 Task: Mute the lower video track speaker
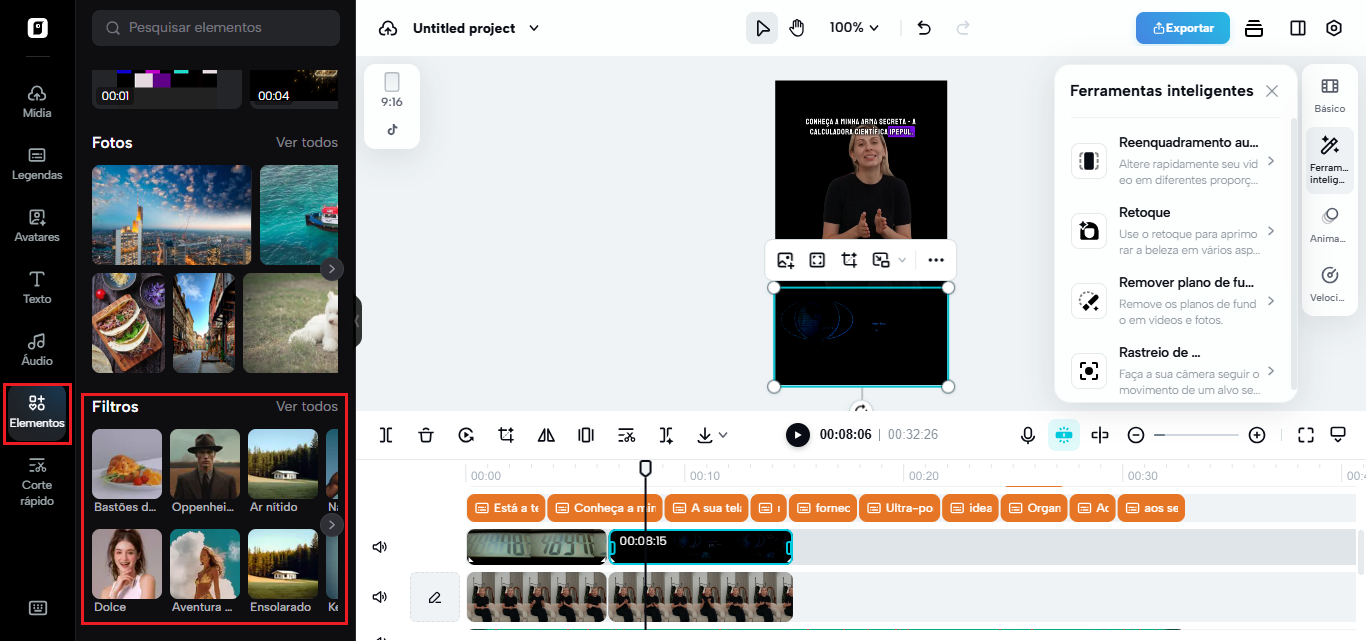tap(380, 597)
